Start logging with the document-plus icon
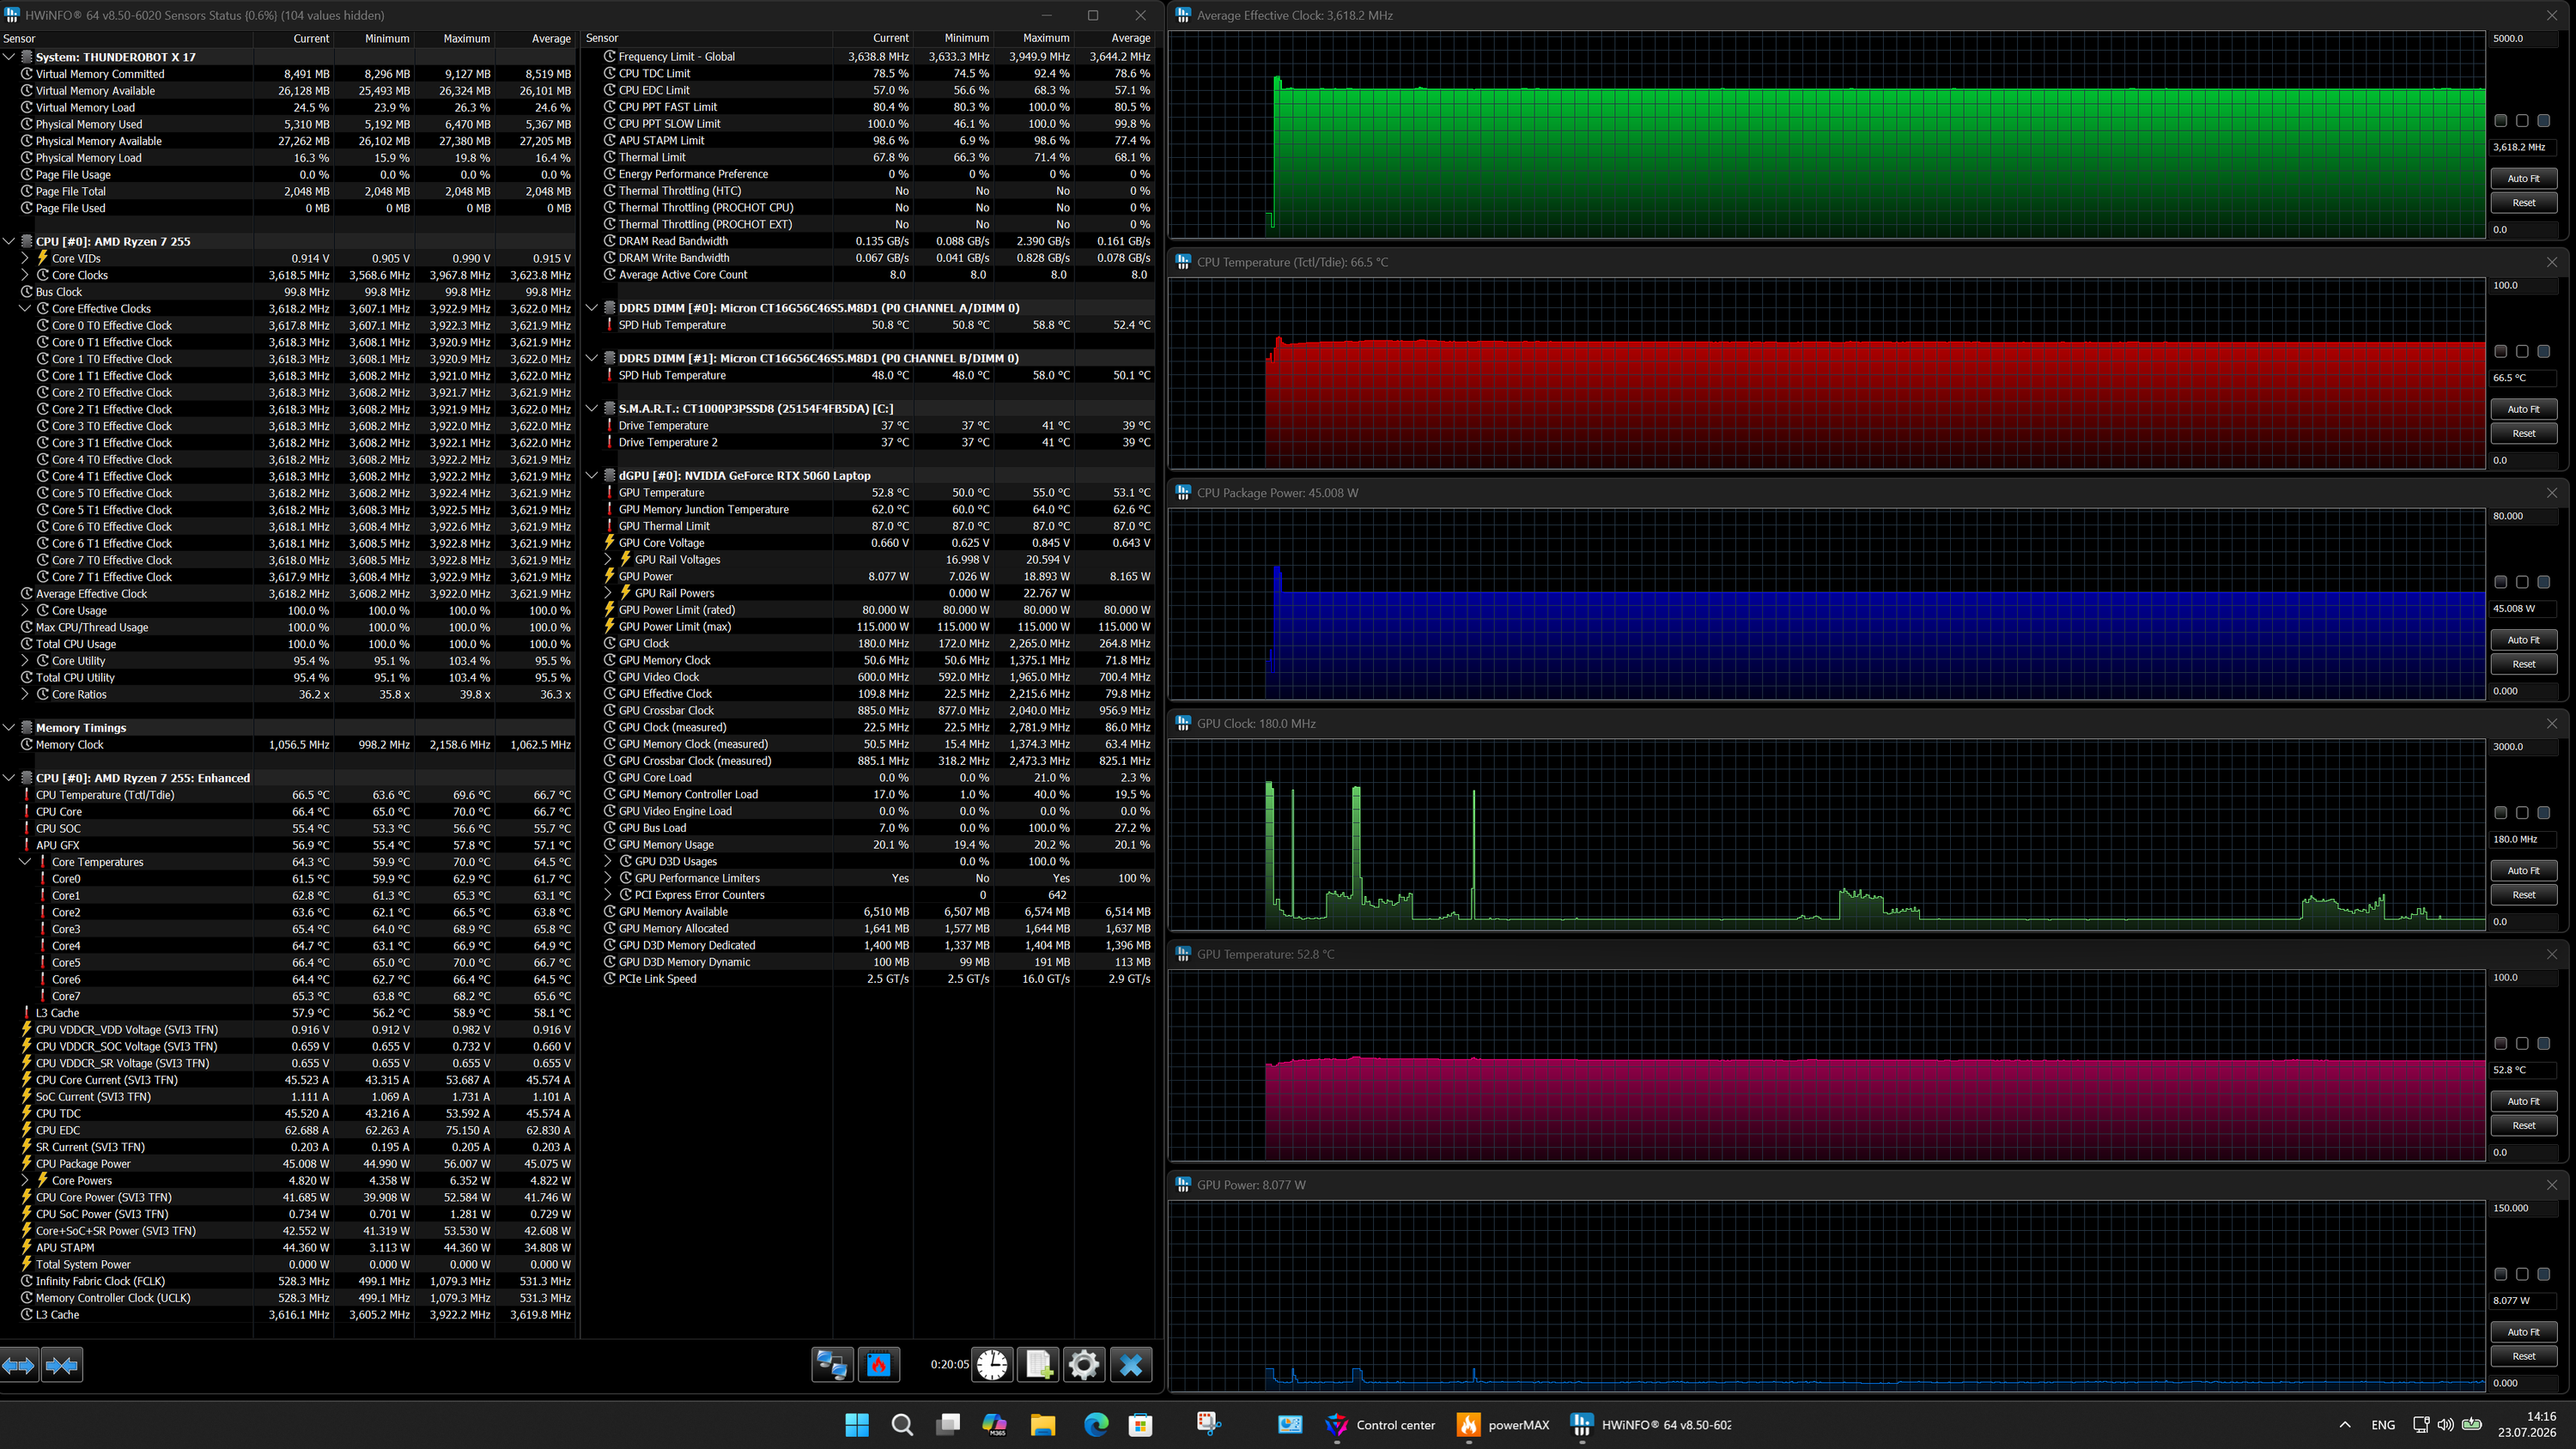The width and height of the screenshot is (2576, 1449). click(x=1038, y=1364)
